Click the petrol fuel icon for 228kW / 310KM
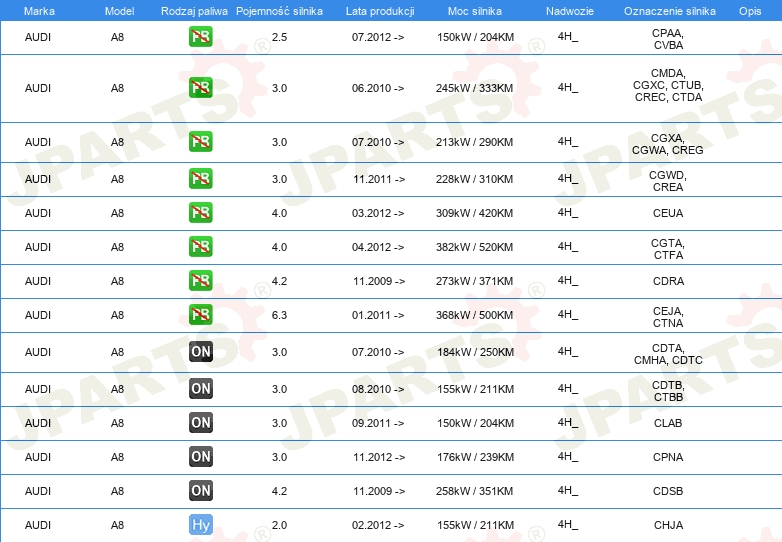This screenshot has width=782, height=542. pyautogui.click(x=200, y=179)
